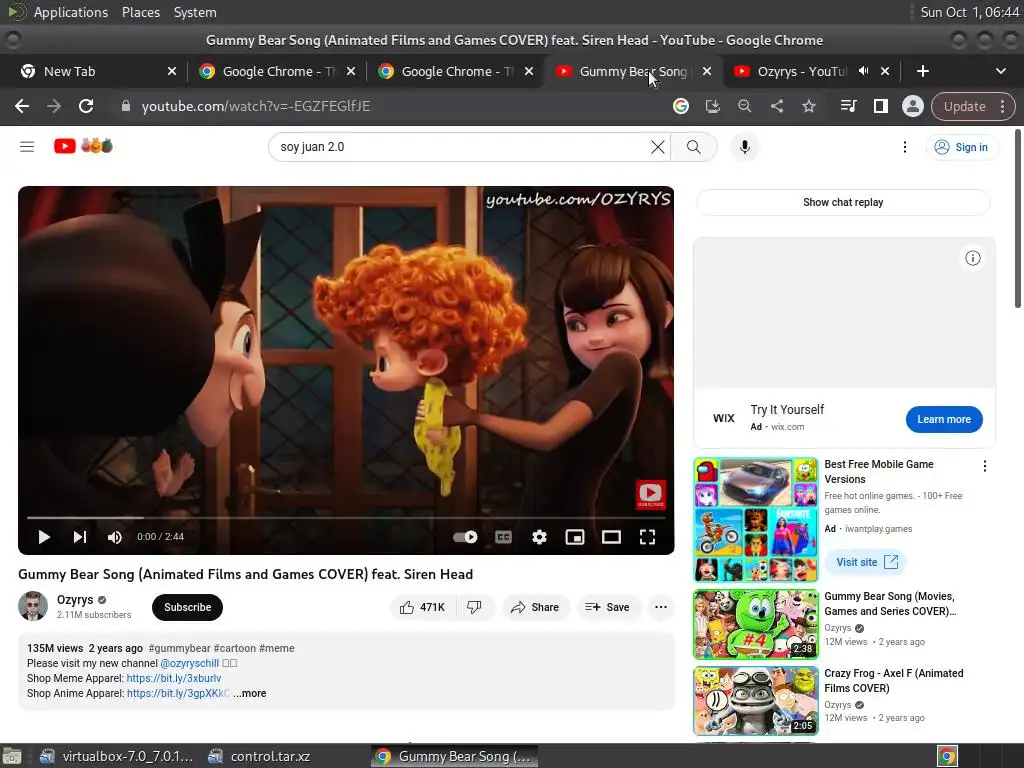Clear the search box text
Image resolution: width=1024 pixels, height=768 pixels.
[658, 147]
